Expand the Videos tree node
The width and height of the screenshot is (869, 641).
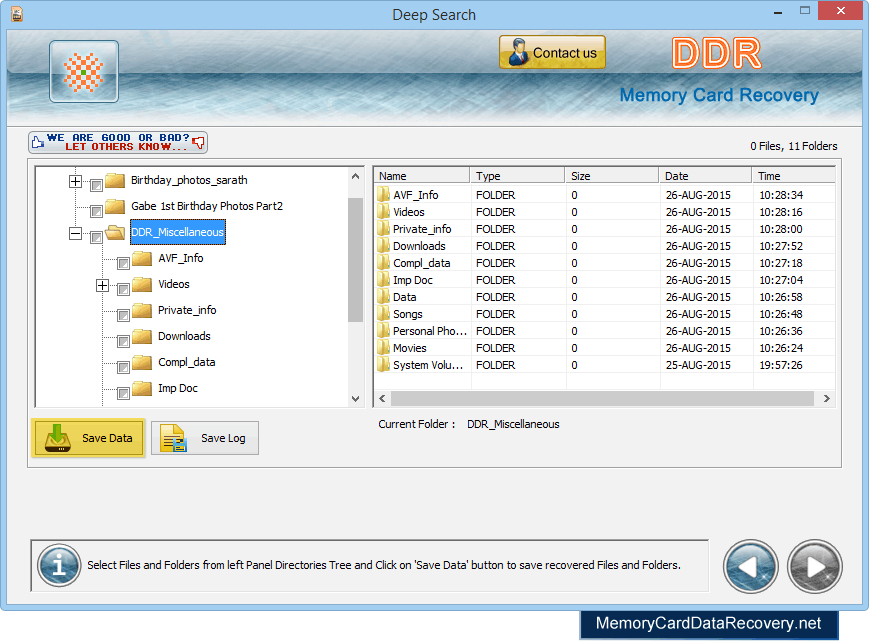tap(103, 285)
